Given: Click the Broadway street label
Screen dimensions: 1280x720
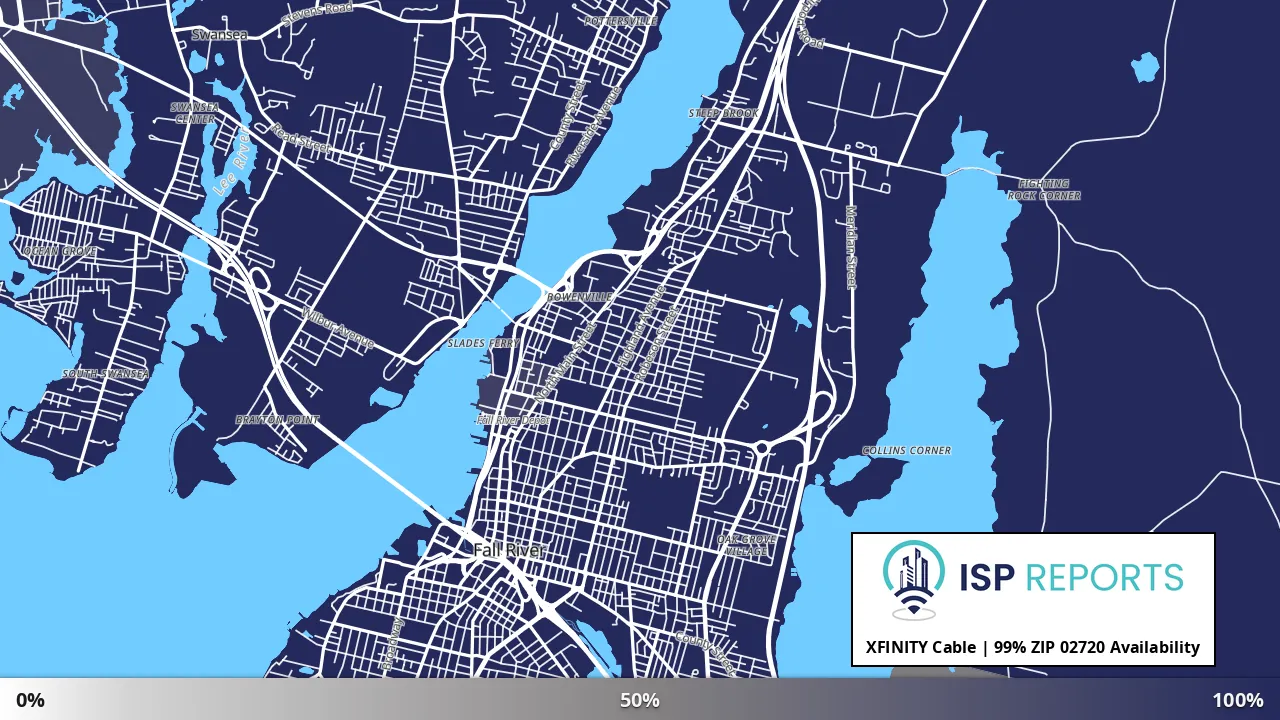Looking at the screenshot, I should (392, 643).
